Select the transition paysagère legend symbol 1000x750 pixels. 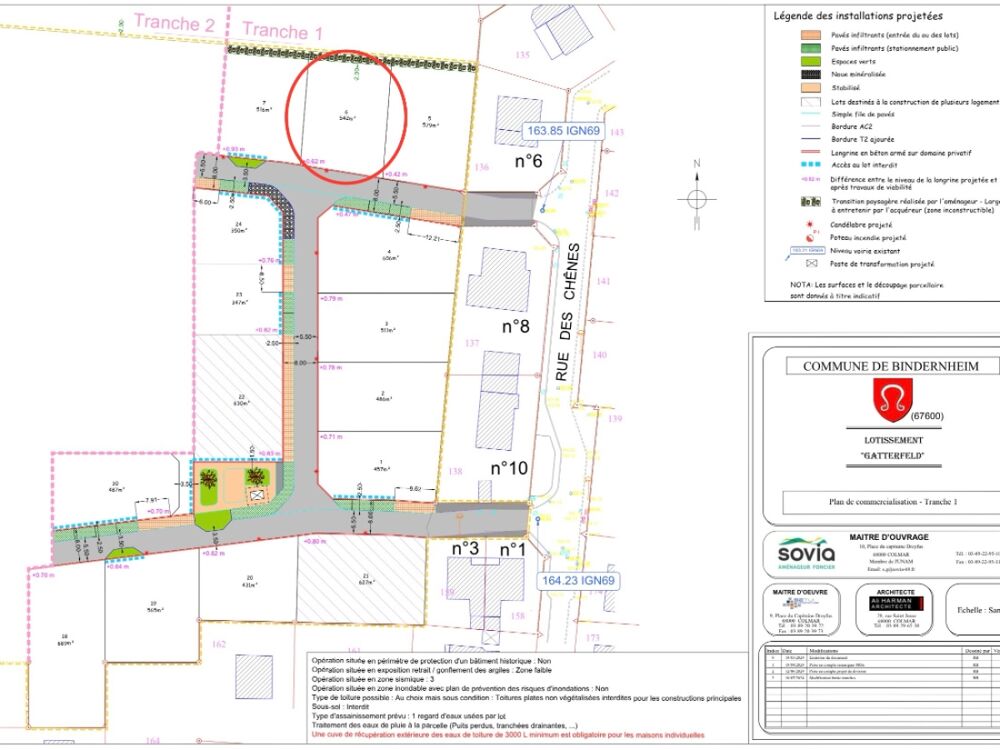[810, 200]
